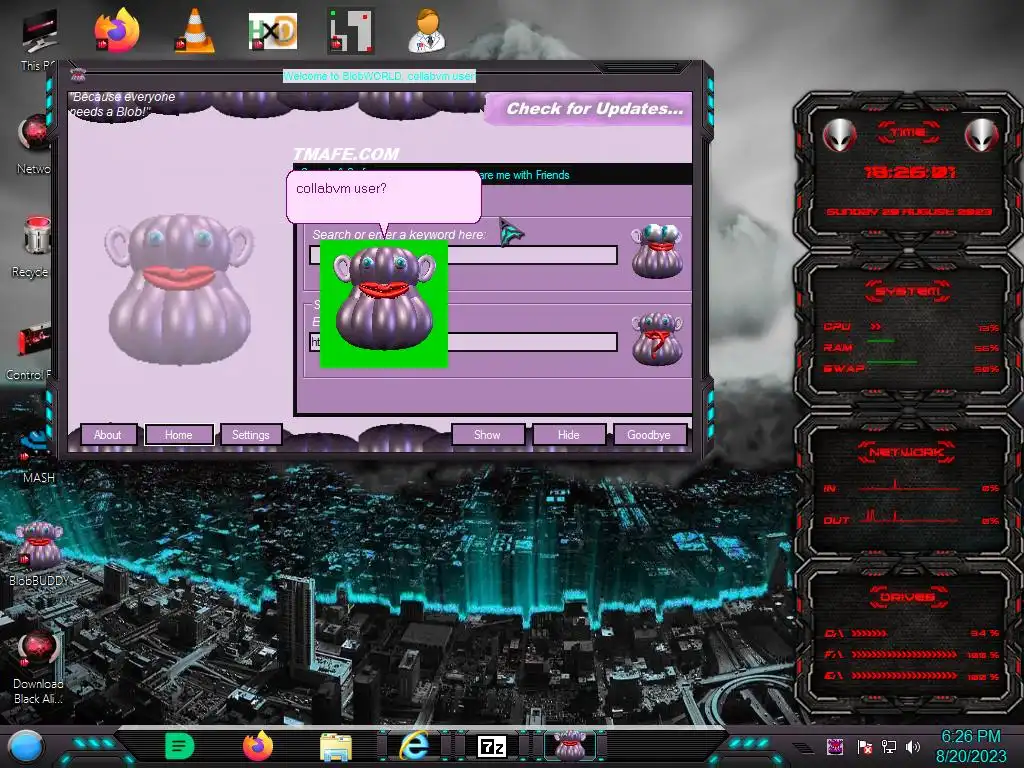Click the network OUT graph
Screen dimensions: 1024x768
(908, 517)
